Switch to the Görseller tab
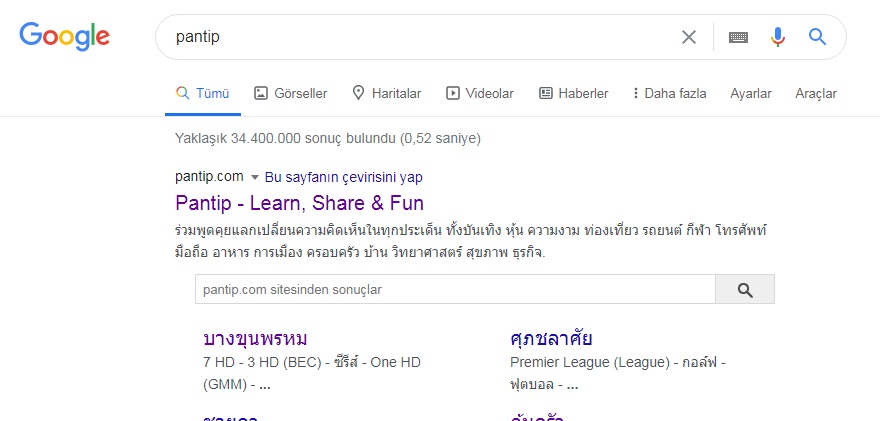This screenshot has height=421, width=880. point(291,93)
